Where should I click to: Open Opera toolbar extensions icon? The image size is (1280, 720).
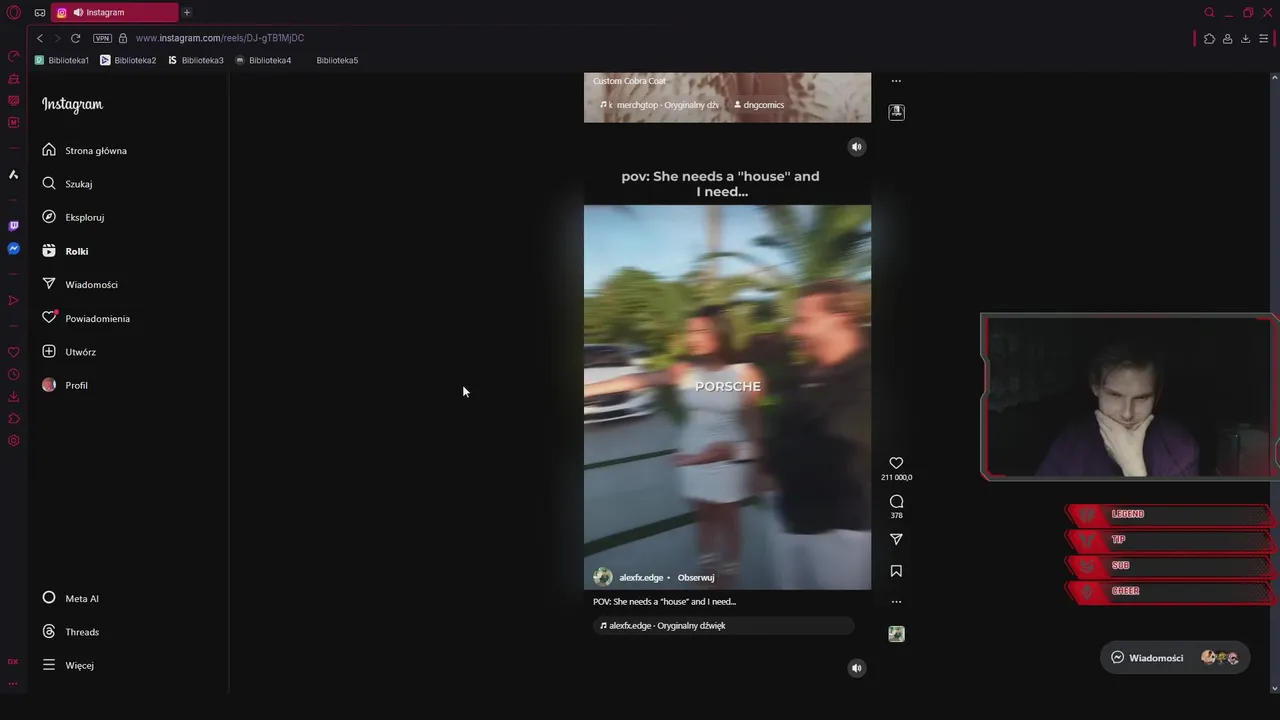[1209, 38]
